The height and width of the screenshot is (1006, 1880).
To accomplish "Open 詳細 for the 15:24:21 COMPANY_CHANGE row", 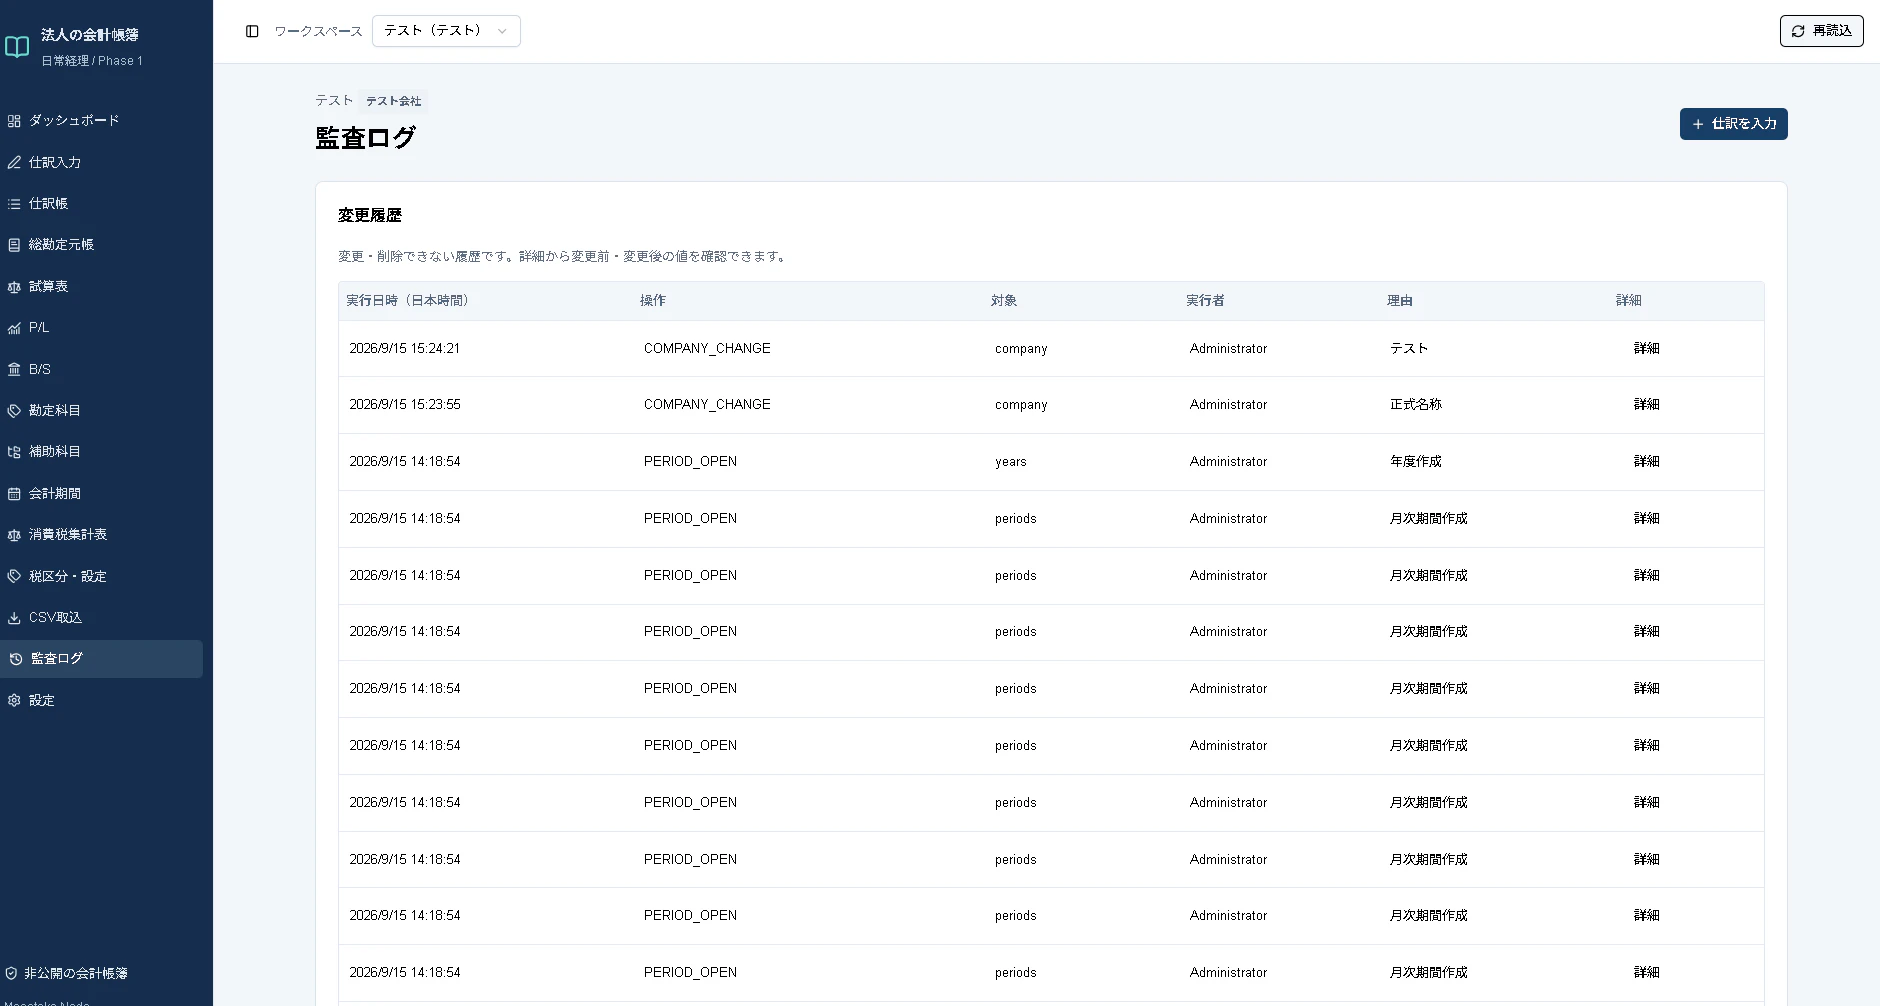I will (x=1646, y=348).
